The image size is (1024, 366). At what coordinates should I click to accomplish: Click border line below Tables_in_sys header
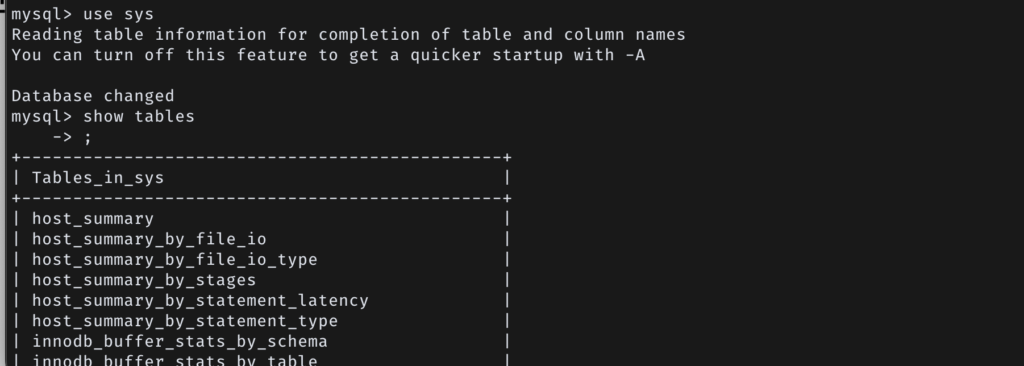tap(261, 198)
